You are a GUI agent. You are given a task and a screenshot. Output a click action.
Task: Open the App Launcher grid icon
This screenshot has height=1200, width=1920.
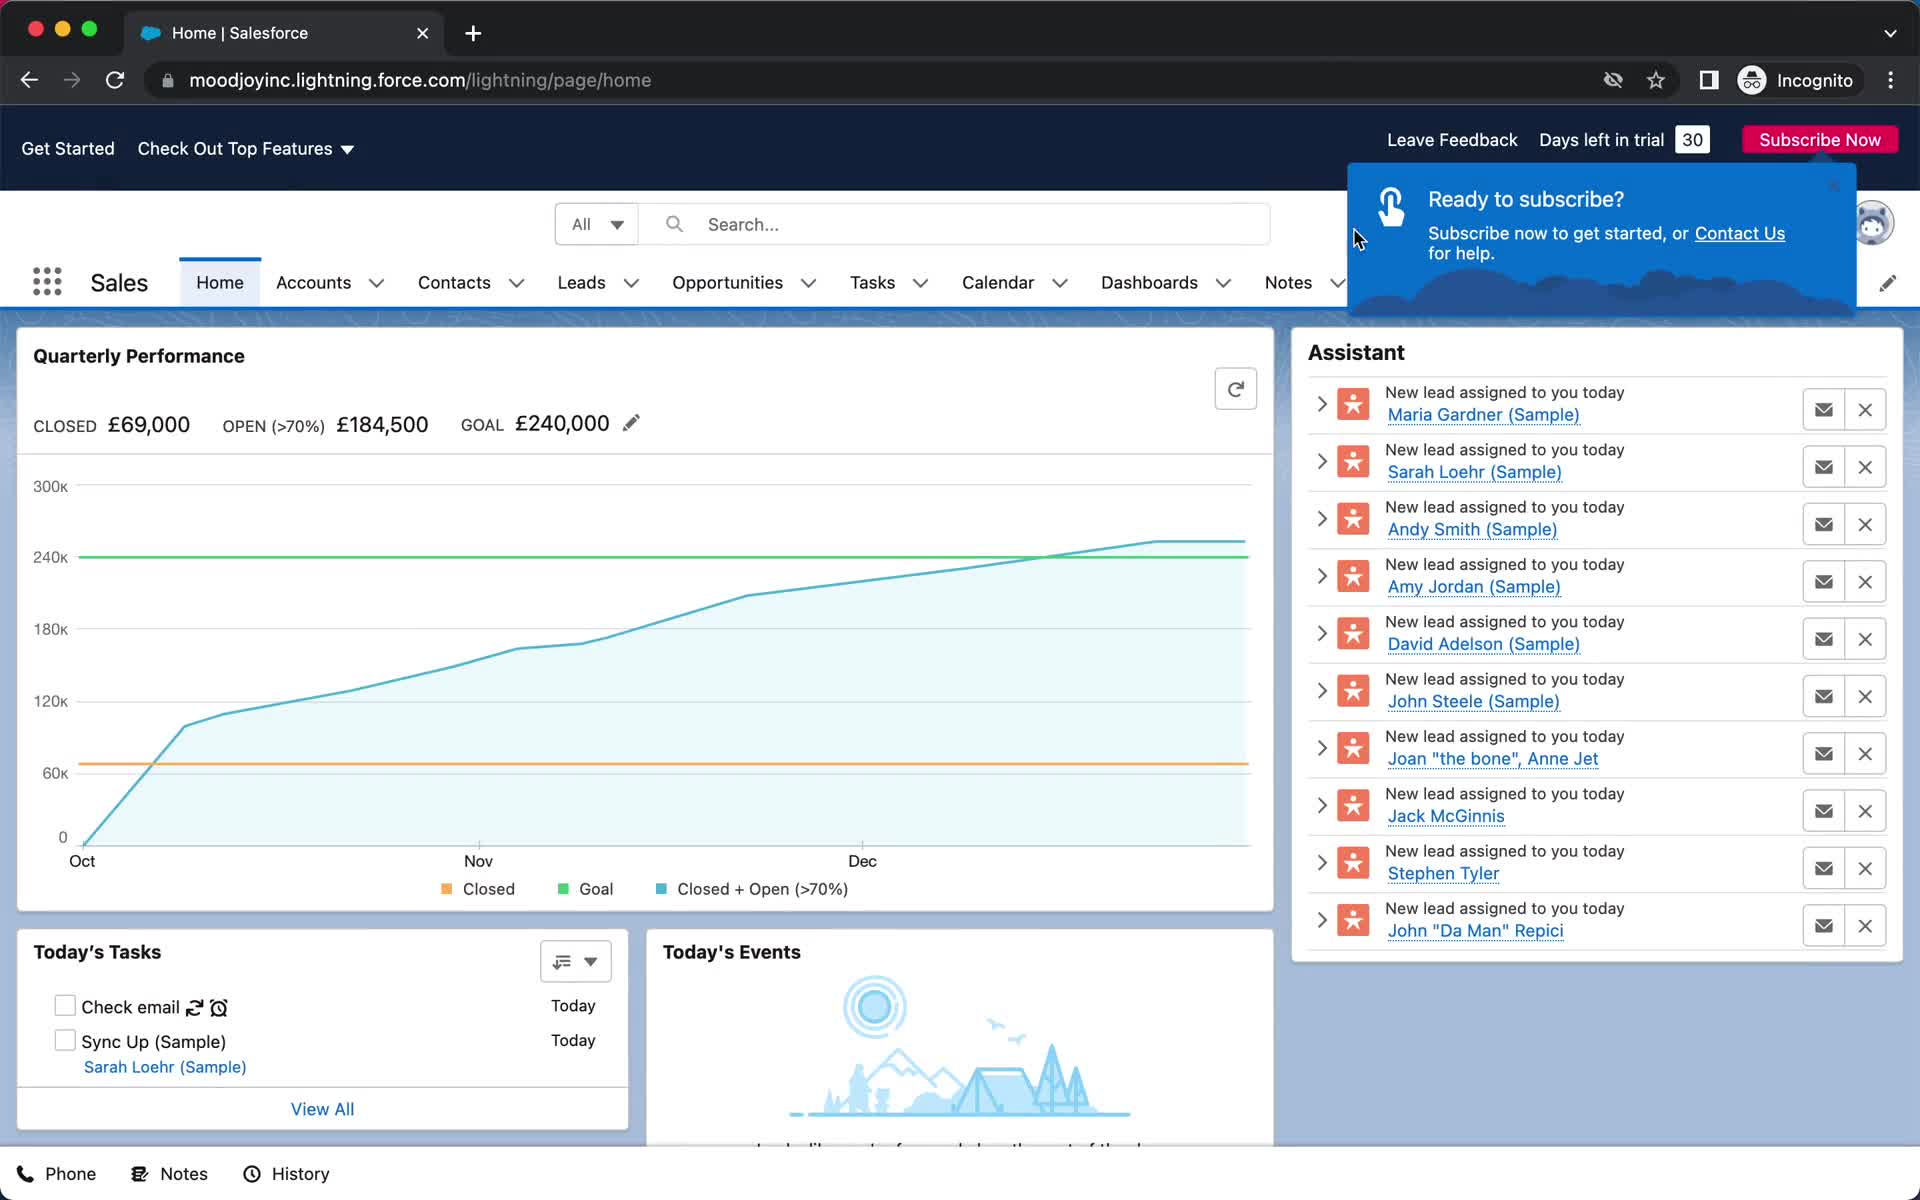click(47, 282)
